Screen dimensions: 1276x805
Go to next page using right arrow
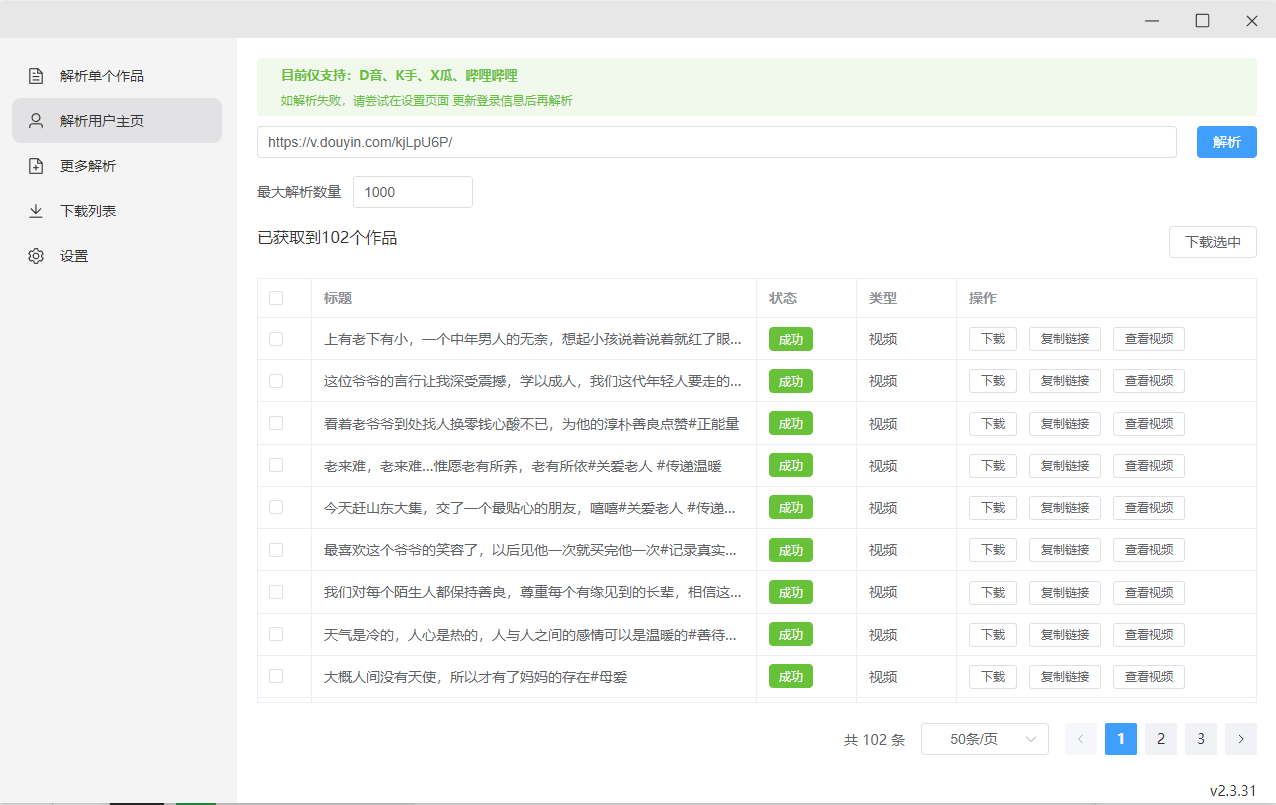coord(1240,739)
